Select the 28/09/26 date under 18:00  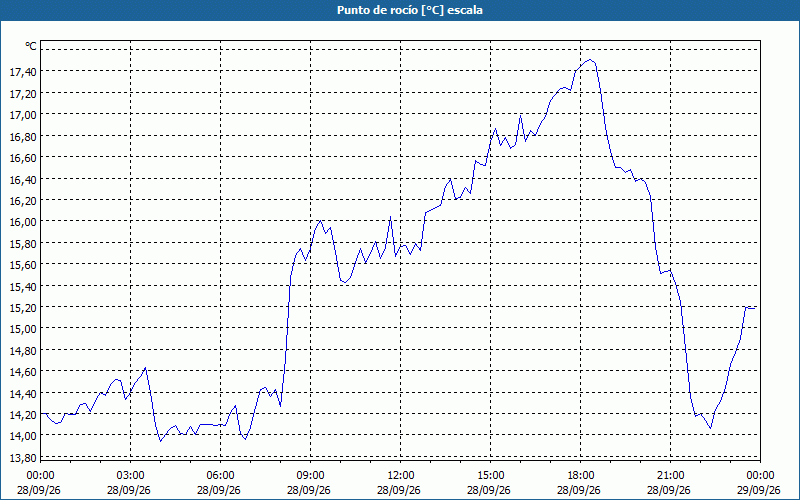tap(579, 490)
